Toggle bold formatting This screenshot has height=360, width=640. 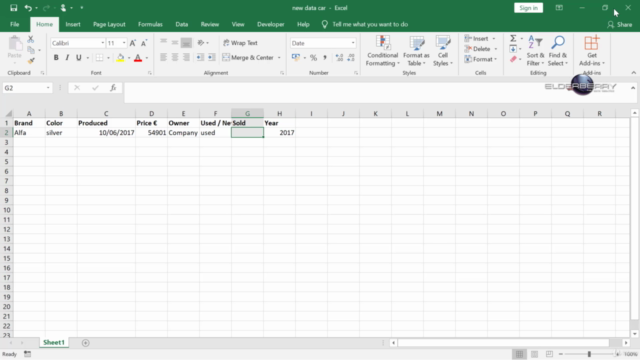[56, 58]
